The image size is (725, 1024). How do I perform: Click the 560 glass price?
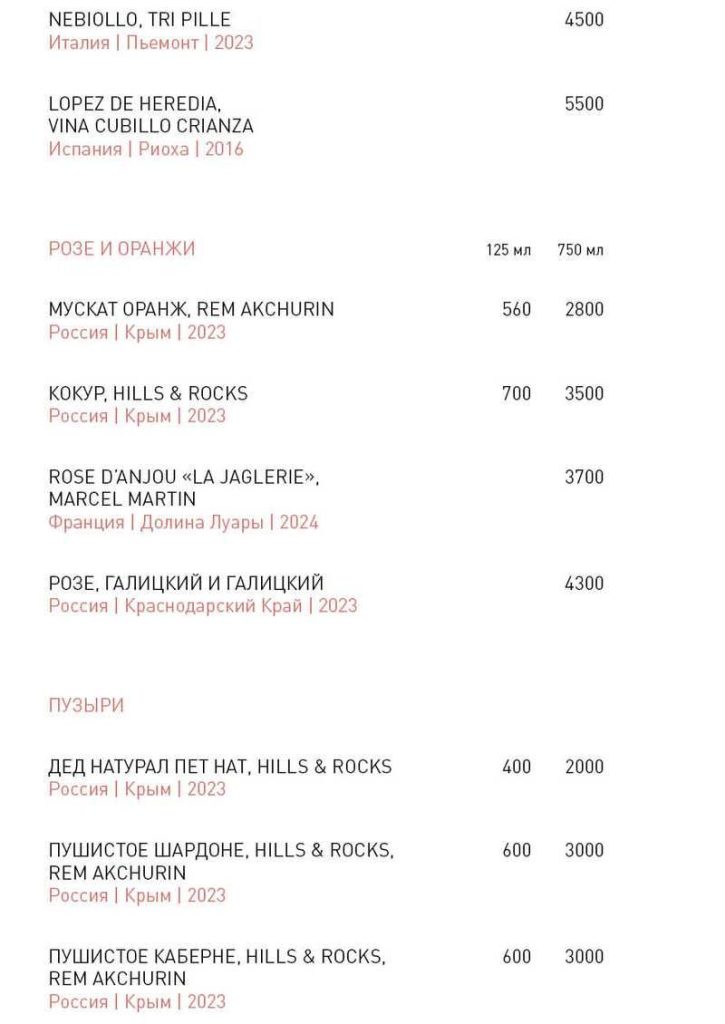pyautogui.click(x=517, y=310)
